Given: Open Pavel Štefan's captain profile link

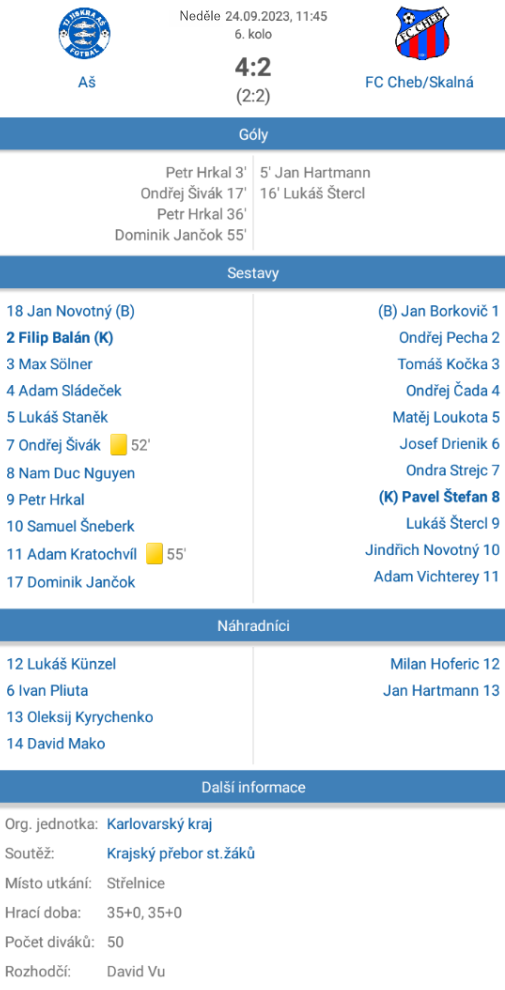Looking at the screenshot, I should click(439, 497).
